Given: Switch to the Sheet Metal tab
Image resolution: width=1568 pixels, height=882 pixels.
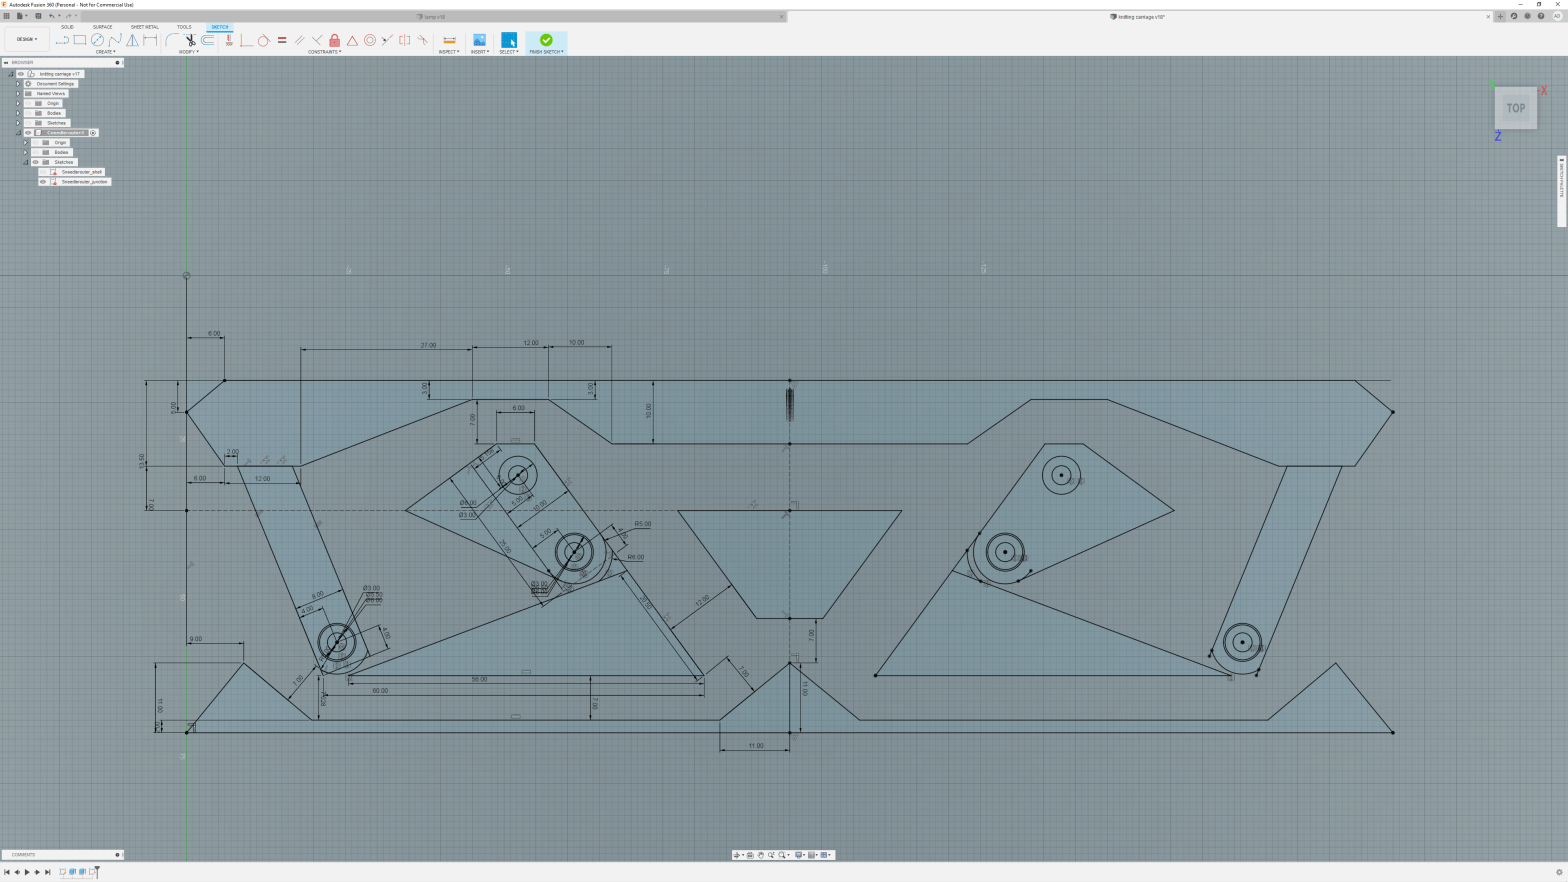Looking at the screenshot, I should pos(144,27).
